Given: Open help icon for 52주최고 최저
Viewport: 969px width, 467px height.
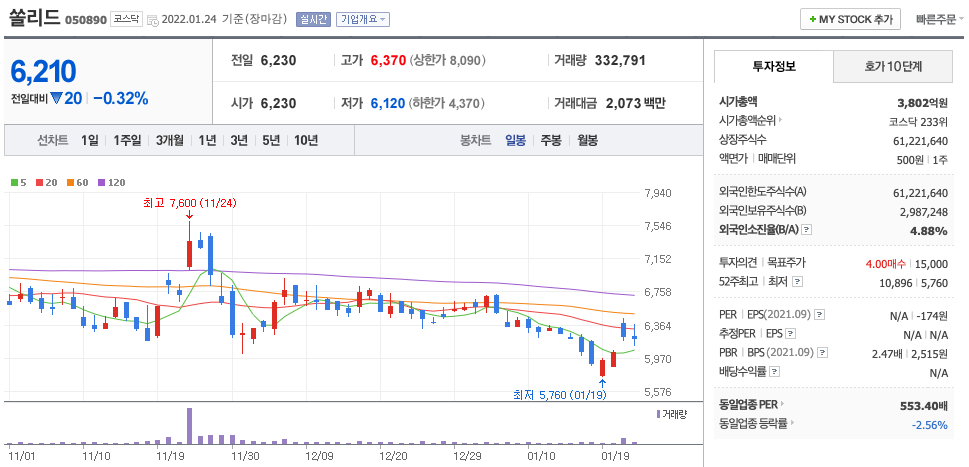Looking at the screenshot, I should [x=798, y=282].
